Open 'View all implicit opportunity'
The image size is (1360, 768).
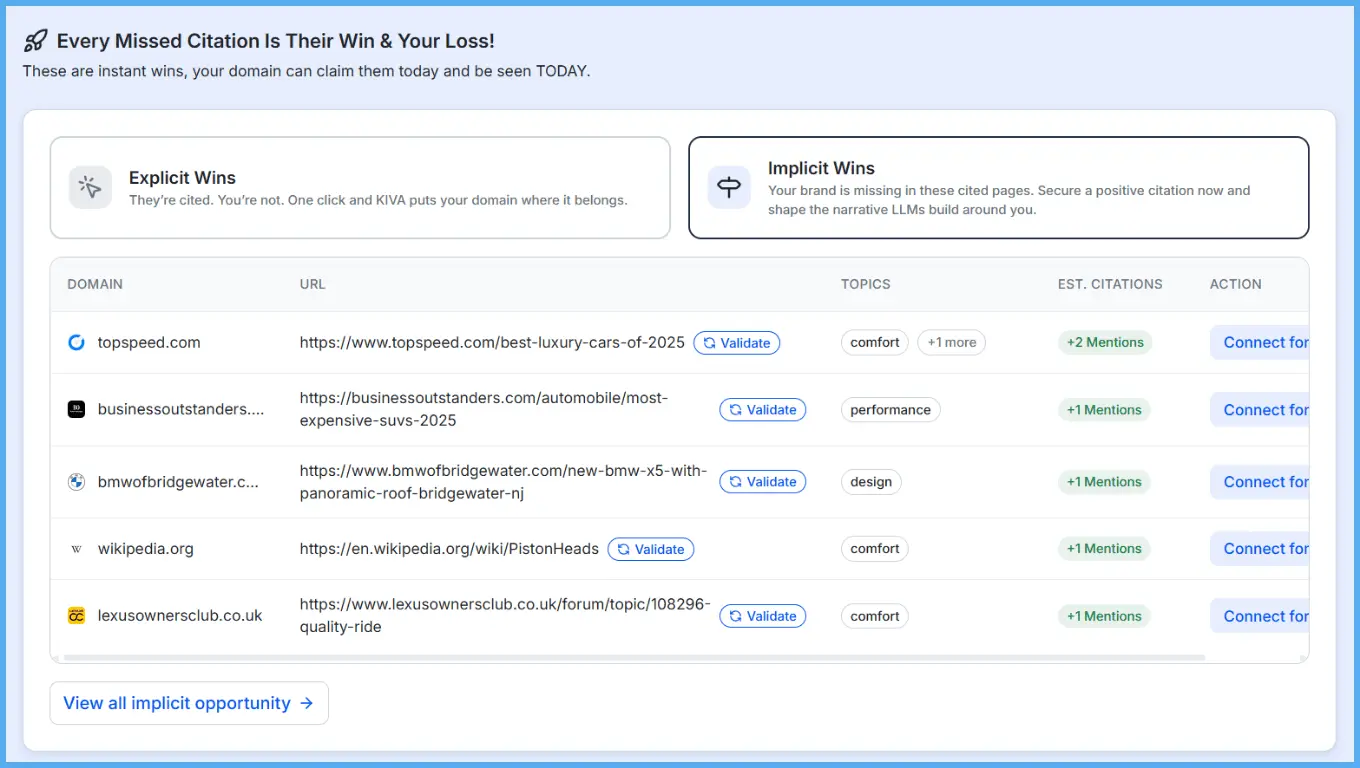tap(189, 703)
